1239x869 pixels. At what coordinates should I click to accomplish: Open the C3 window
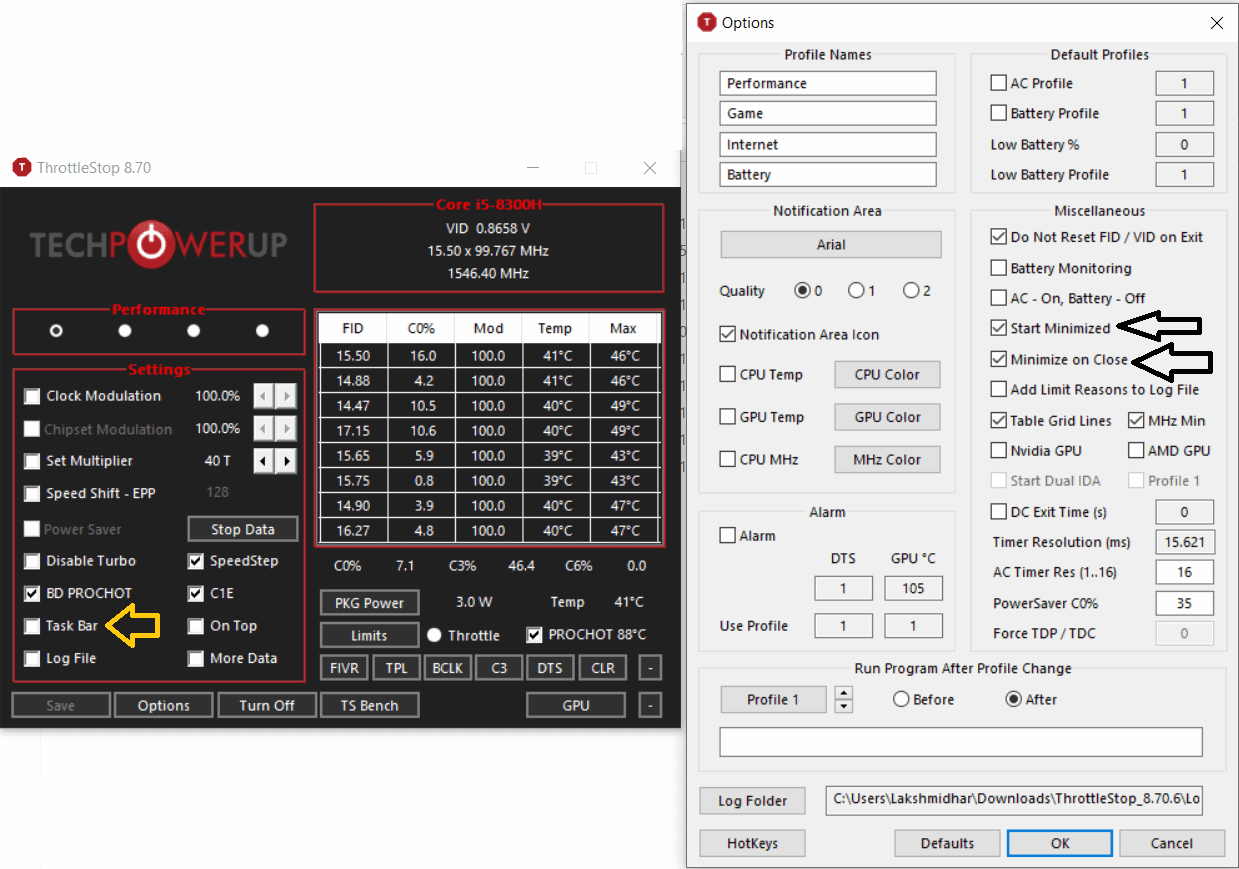[498, 667]
